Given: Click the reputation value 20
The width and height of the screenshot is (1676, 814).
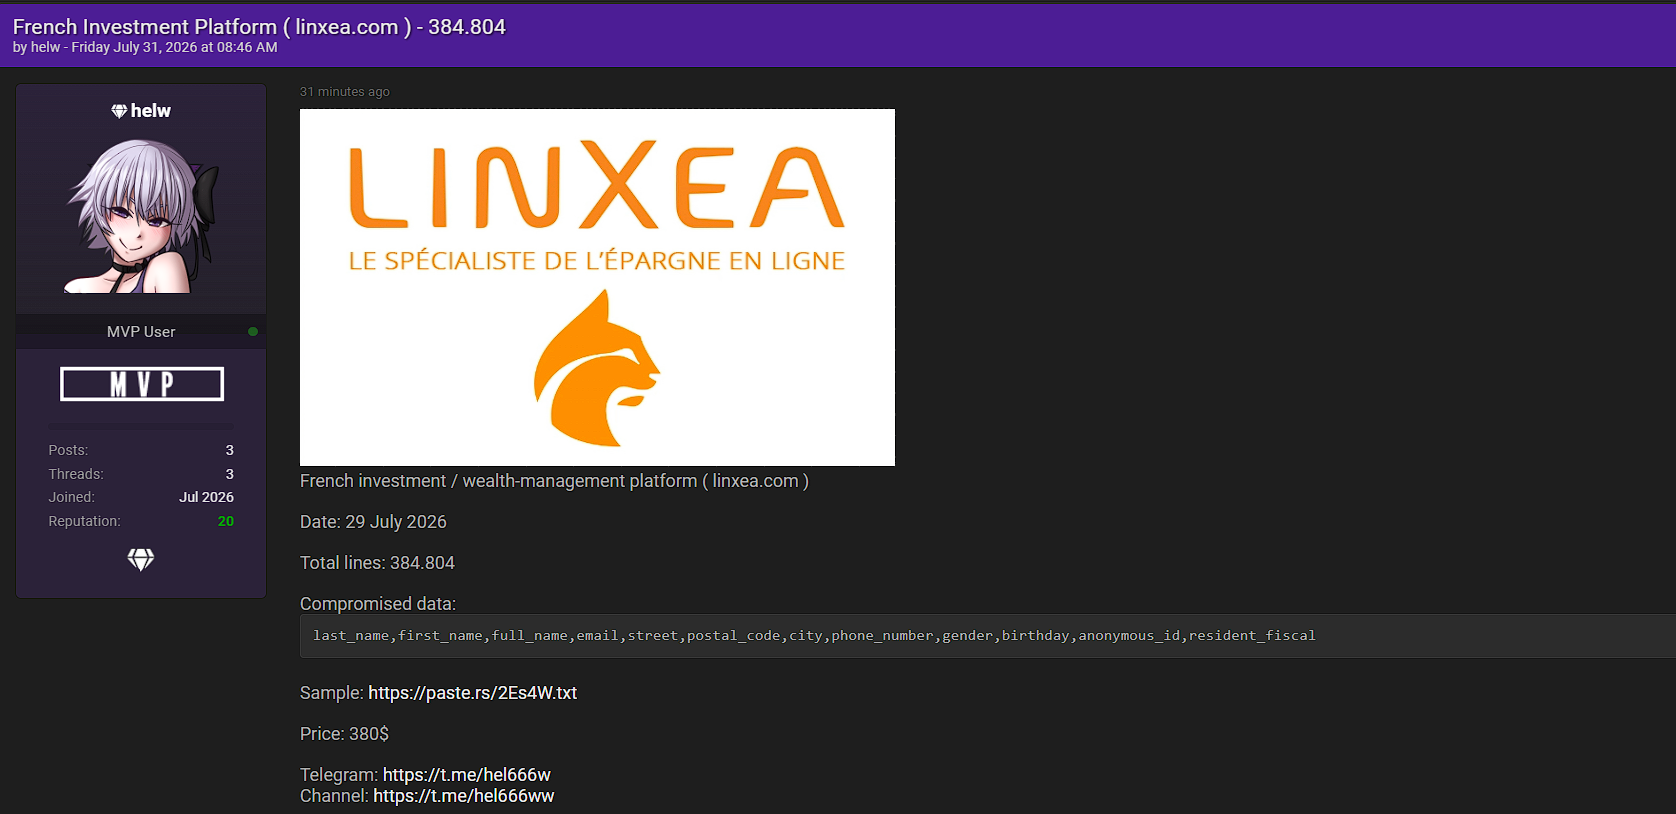Looking at the screenshot, I should point(226,521).
